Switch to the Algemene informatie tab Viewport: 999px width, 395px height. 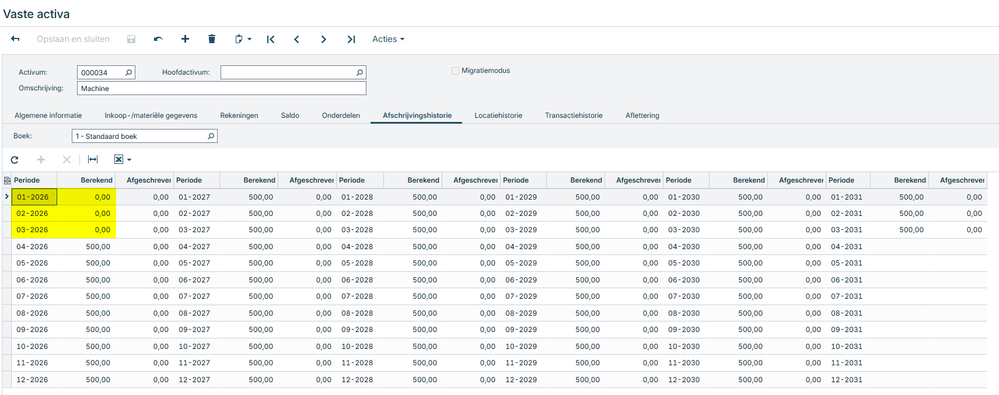(x=48, y=116)
